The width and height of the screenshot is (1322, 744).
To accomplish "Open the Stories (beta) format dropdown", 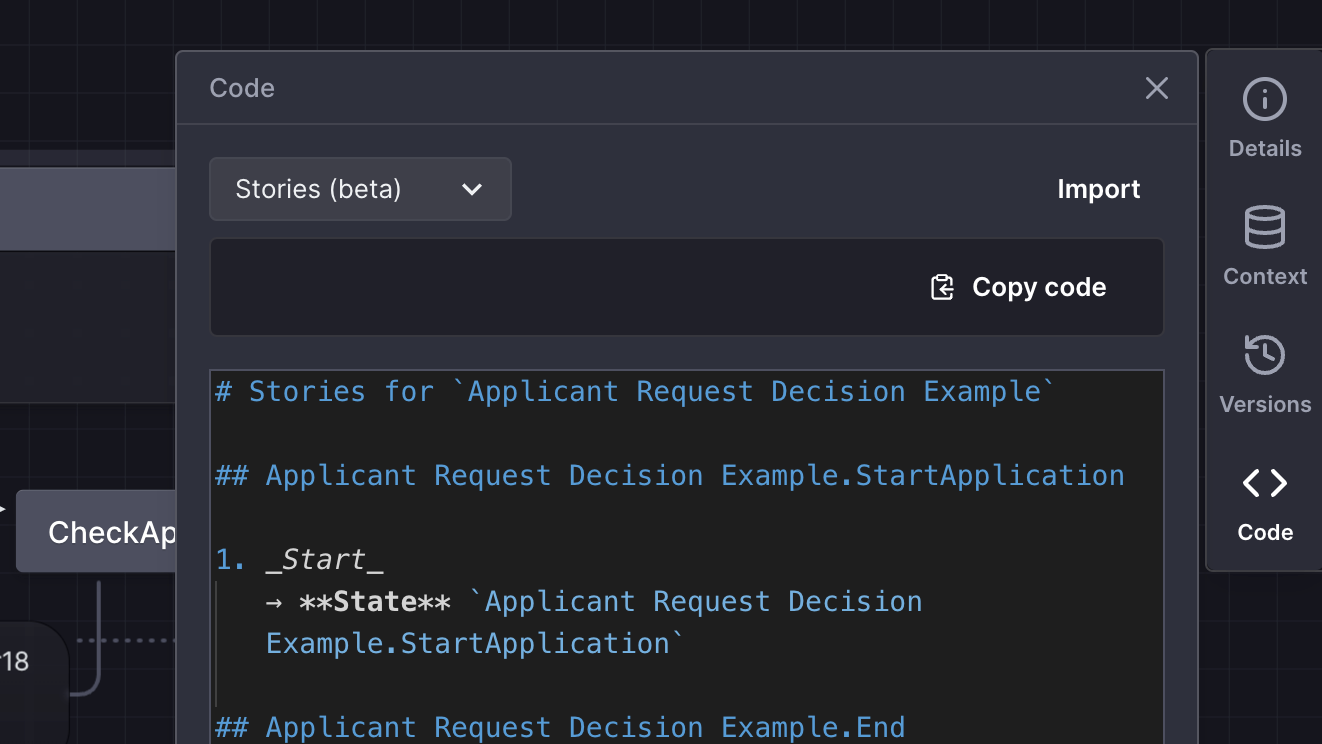I will pos(360,189).
